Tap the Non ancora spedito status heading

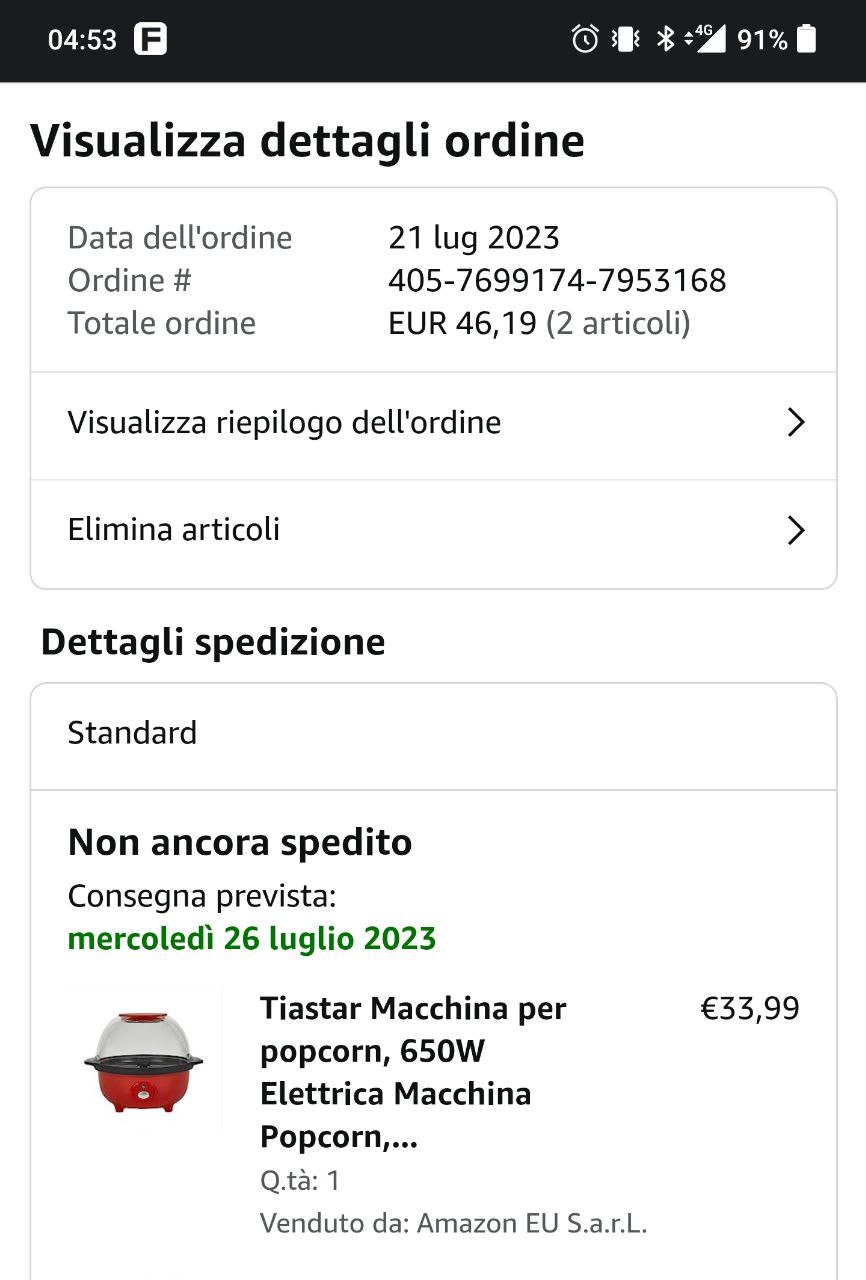coord(240,843)
